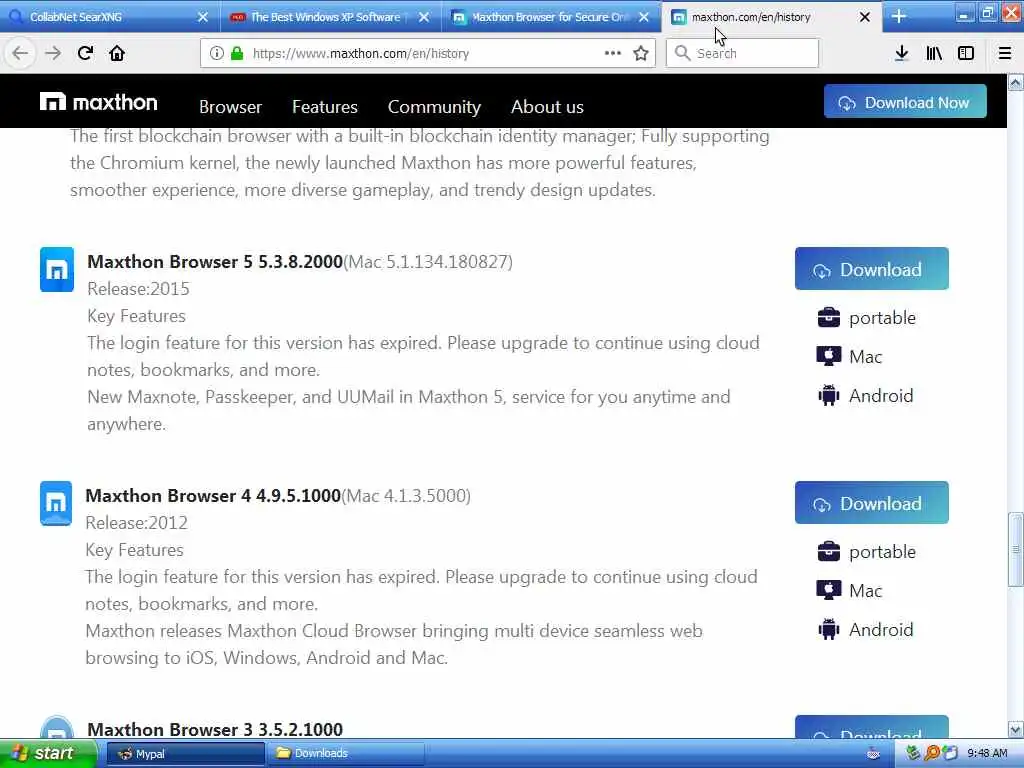1024x768 pixels.
Task: Choose Mac download for Maxthon 4
Action: point(849,590)
